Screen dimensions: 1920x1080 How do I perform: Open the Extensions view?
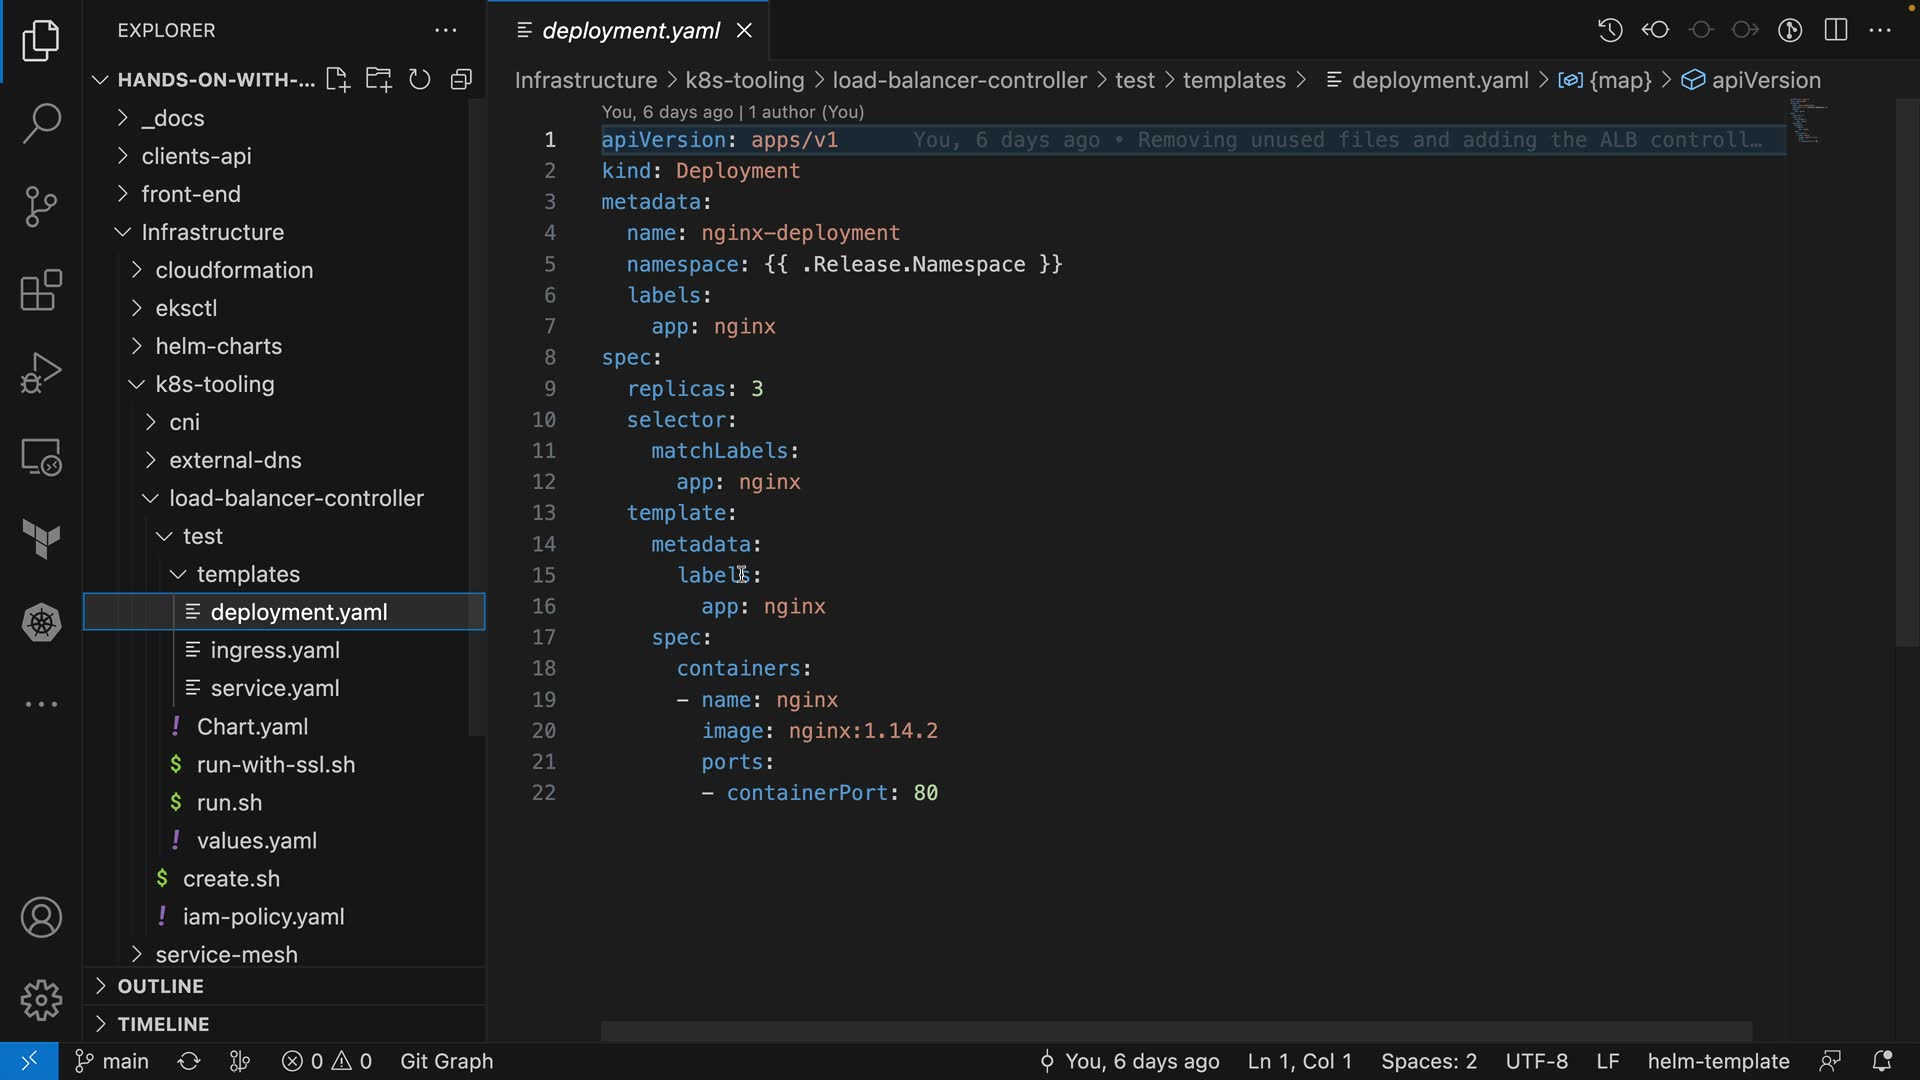coord(41,291)
